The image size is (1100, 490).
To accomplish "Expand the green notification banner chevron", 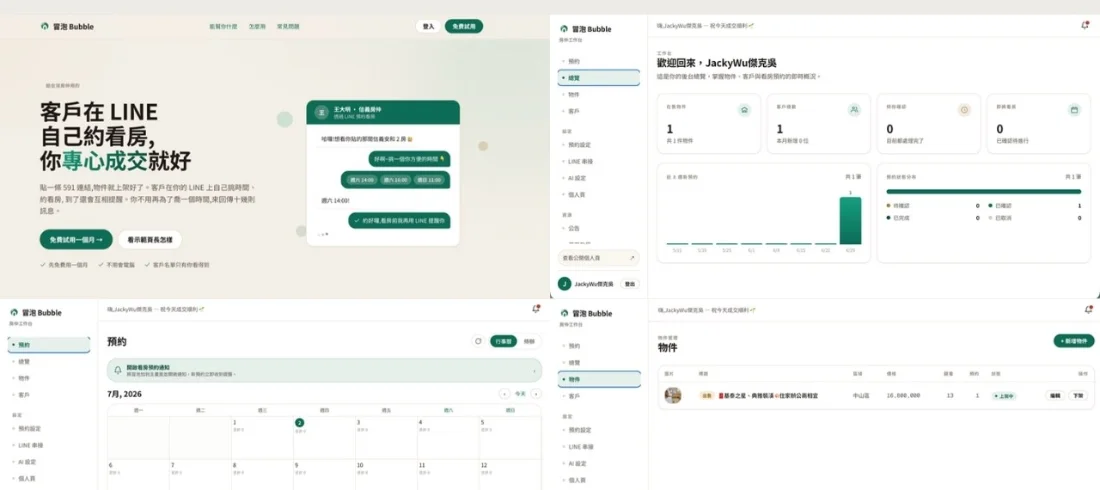I will point(535,370).
